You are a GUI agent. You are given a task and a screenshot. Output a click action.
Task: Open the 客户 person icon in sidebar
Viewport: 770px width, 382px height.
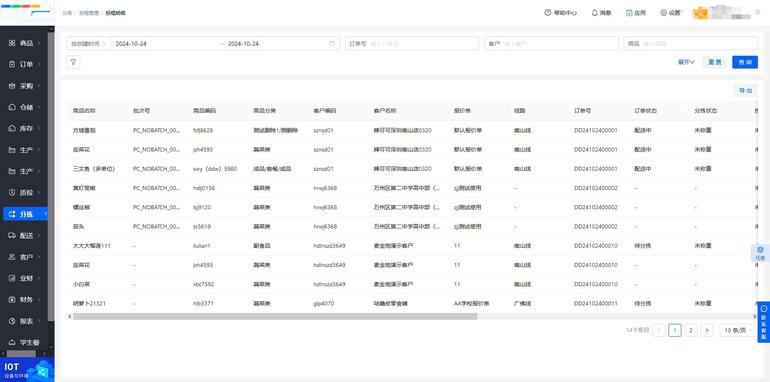click(x=12, y=257)
